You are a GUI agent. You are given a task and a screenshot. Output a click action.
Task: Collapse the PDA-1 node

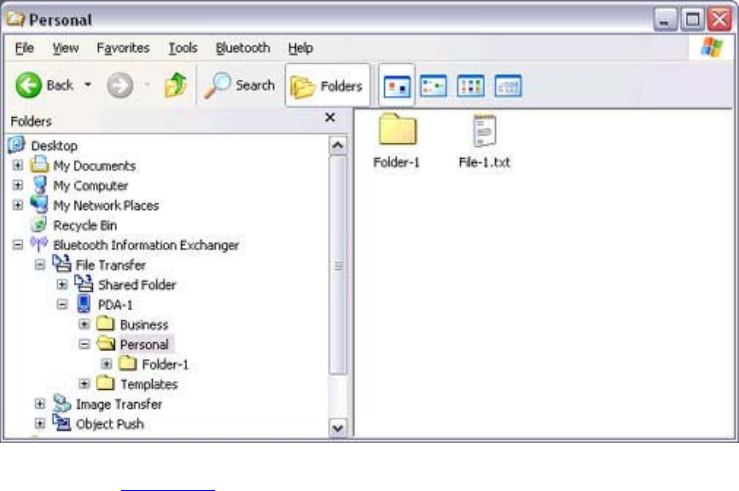(62, 304)
